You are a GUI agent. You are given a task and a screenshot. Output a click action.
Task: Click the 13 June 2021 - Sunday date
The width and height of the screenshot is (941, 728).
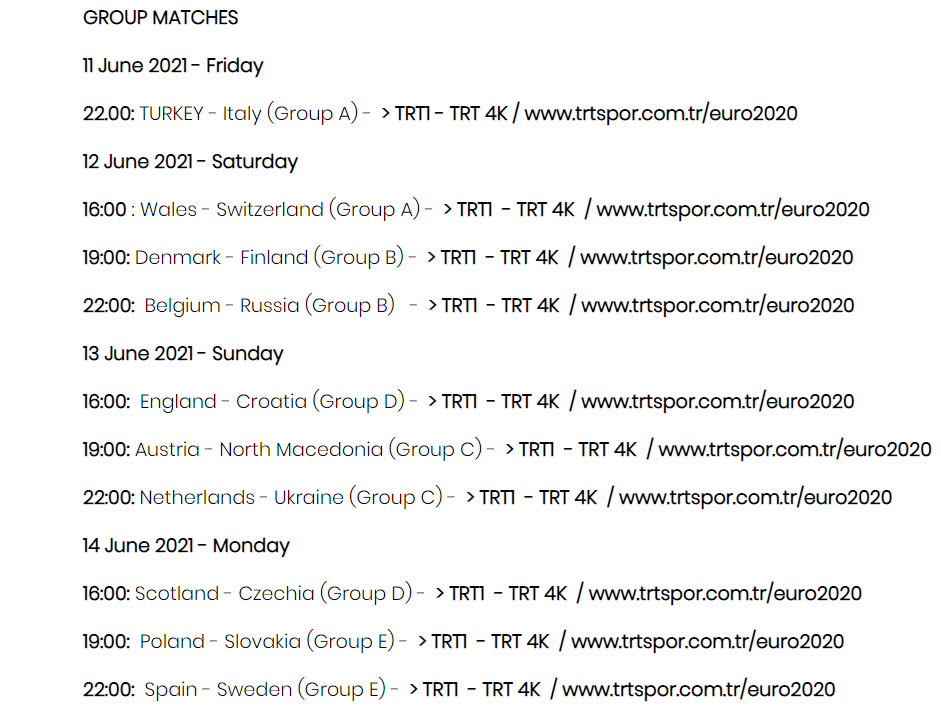click(x=183, y=353)
